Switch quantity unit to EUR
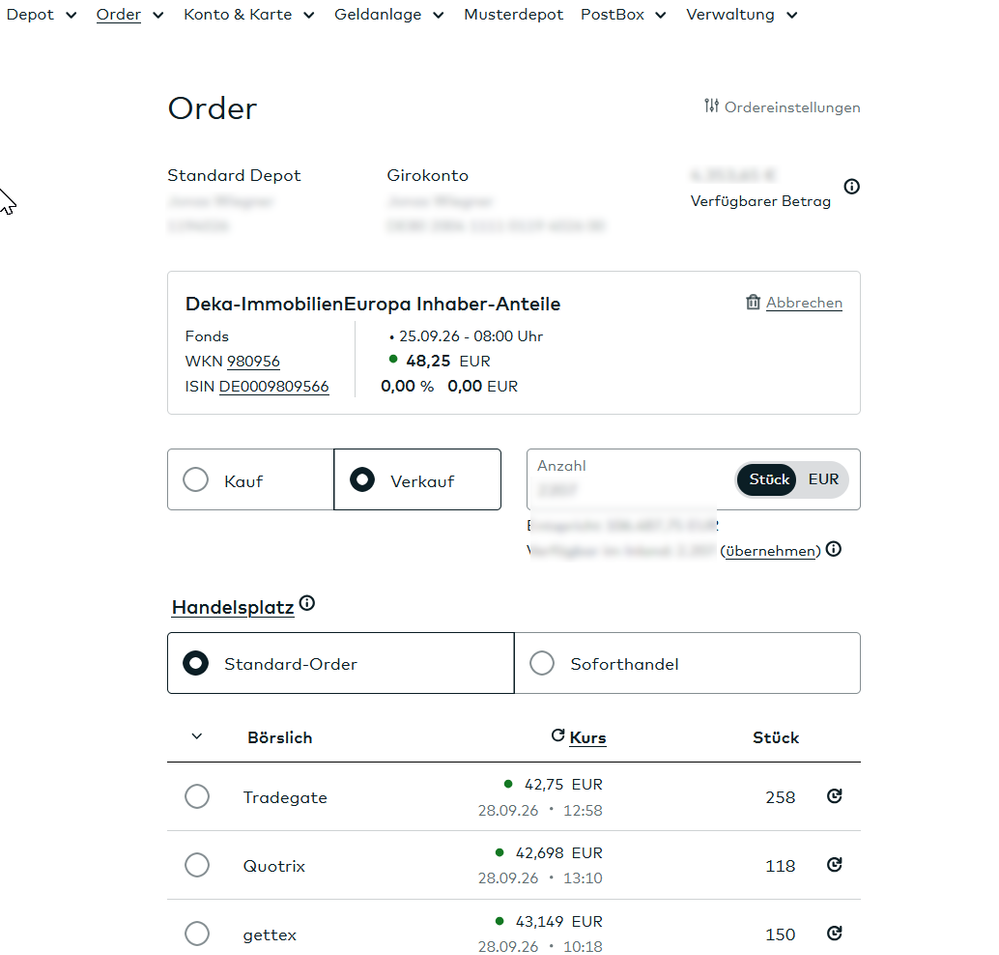 pyautogui.click(x=823, y=479)
